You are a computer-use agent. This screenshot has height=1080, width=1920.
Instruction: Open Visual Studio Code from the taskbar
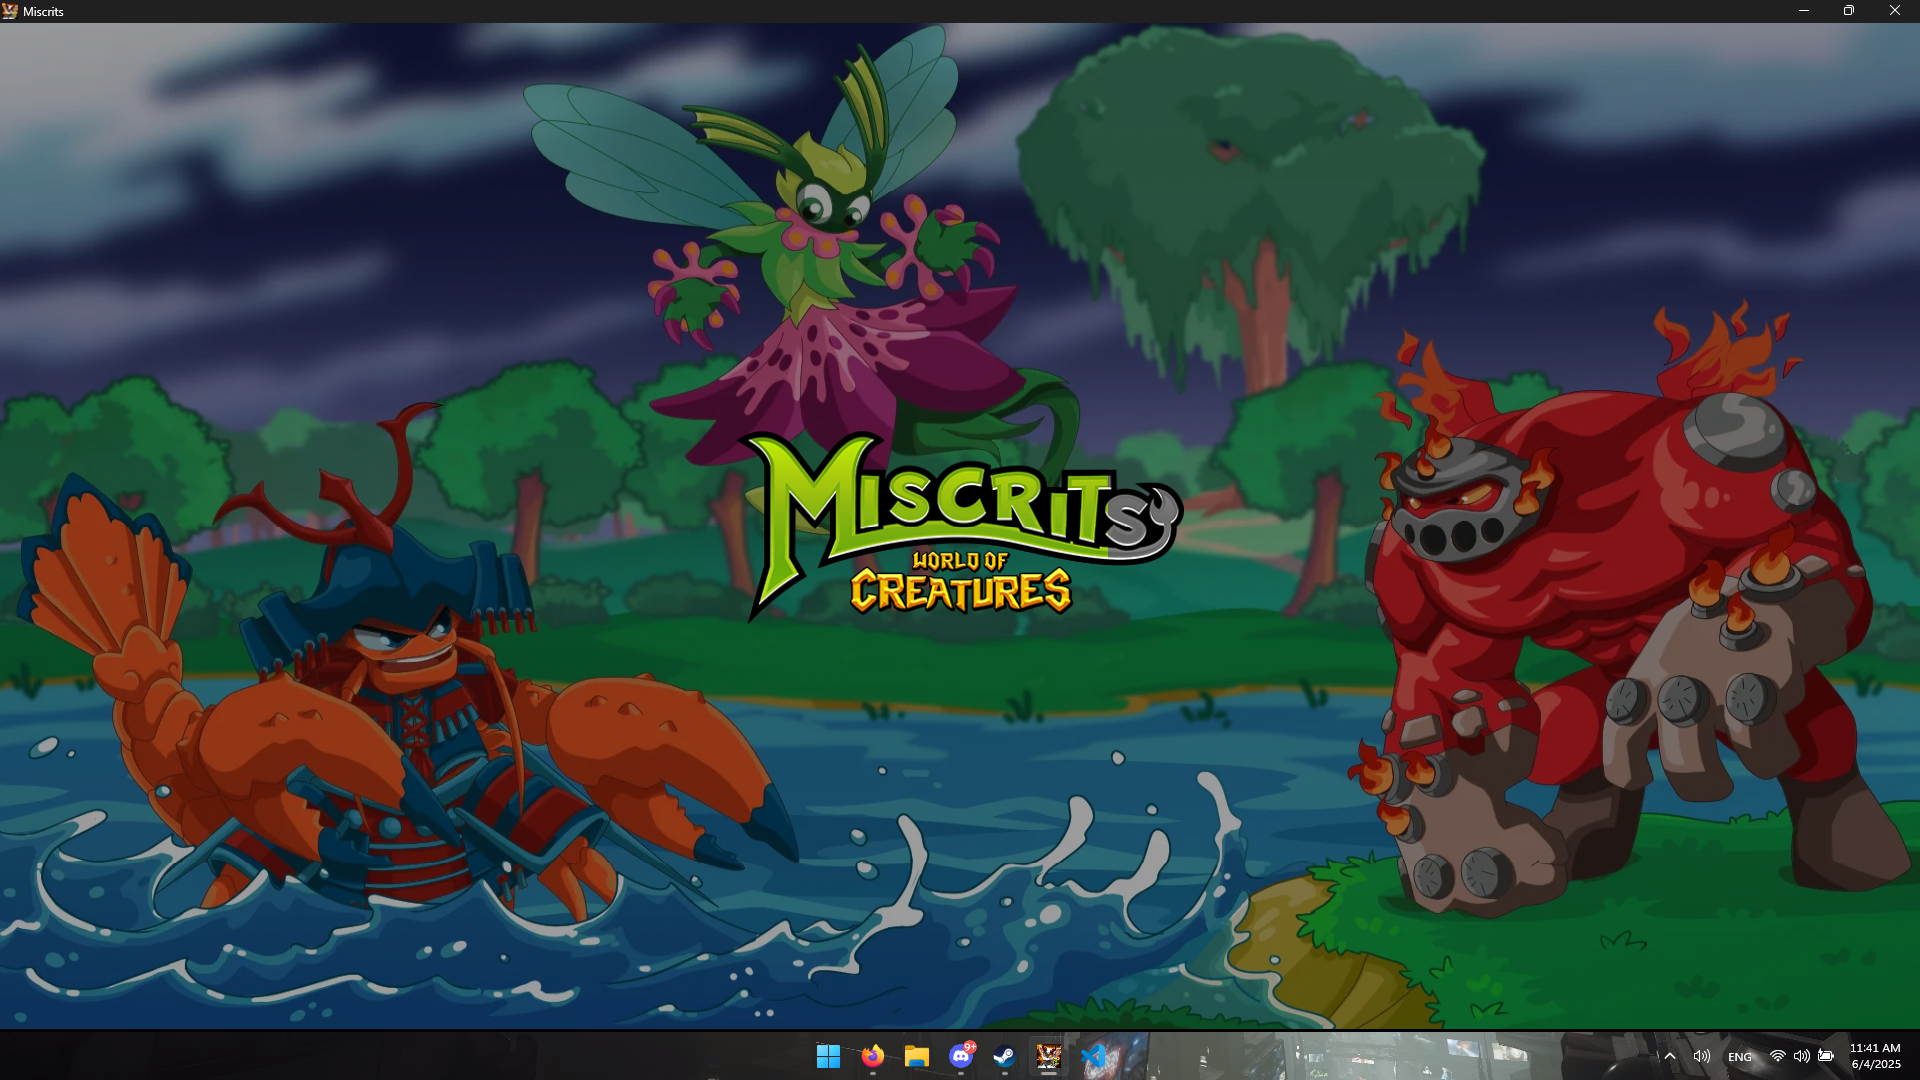pos(1093,1056)
